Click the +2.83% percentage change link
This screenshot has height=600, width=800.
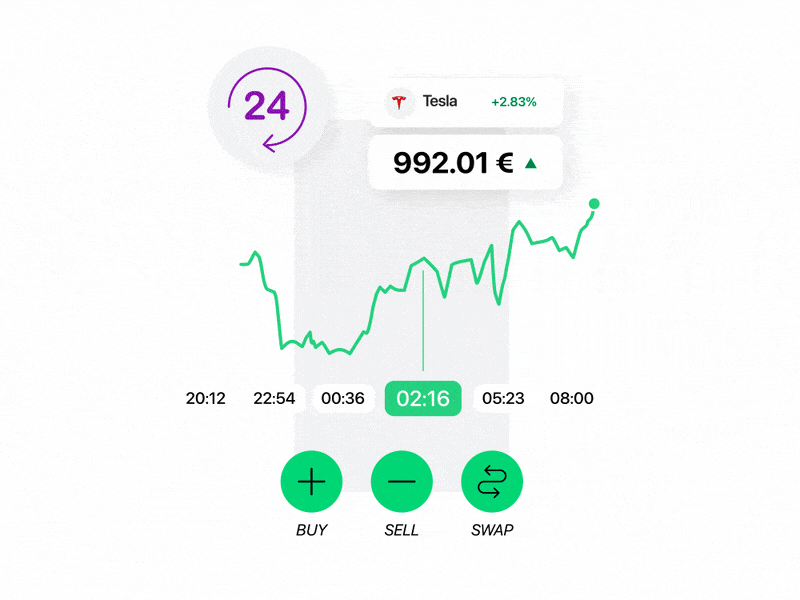(x=512, y=101)
